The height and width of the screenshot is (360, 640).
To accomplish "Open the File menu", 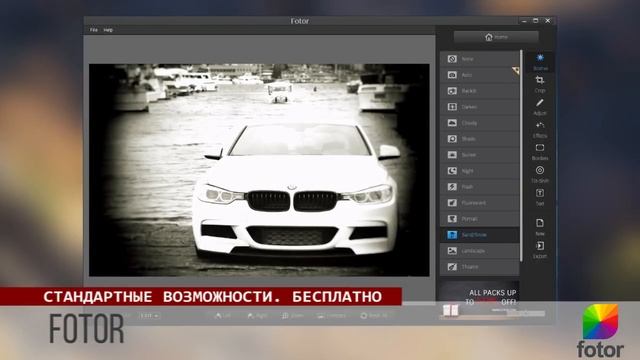I will (x=94, y=30).
